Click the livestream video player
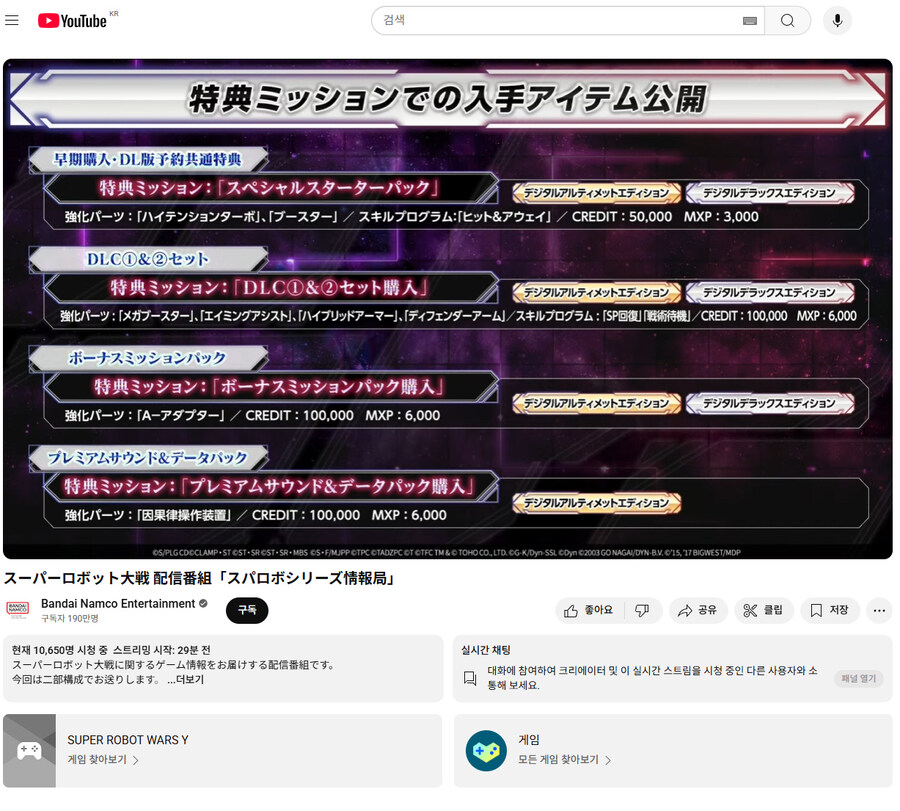This screenshot has width=900, height=811. point(448,308)
